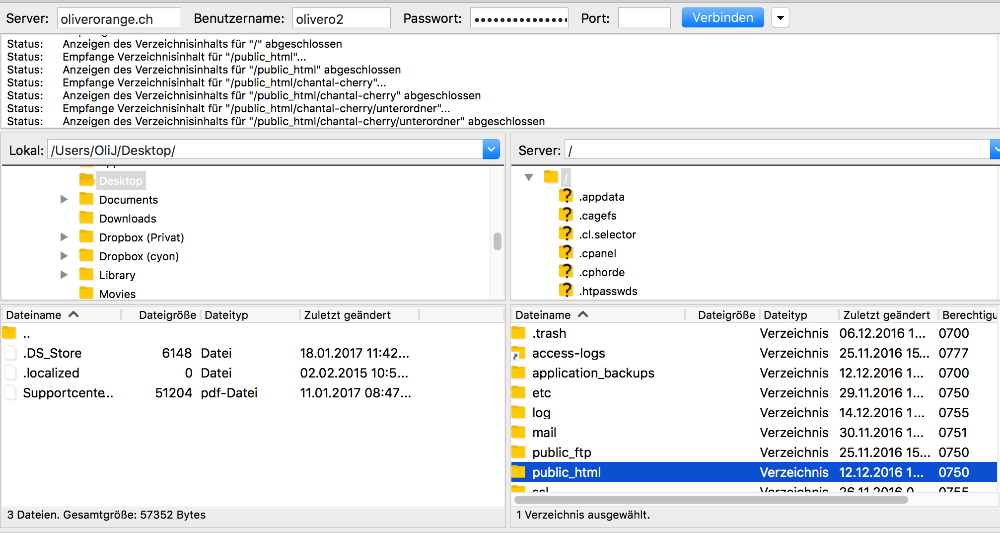This screenshot has width=1000, height=533.
Task: Select remote root folder icon
Action: click(x=551, y=177)
